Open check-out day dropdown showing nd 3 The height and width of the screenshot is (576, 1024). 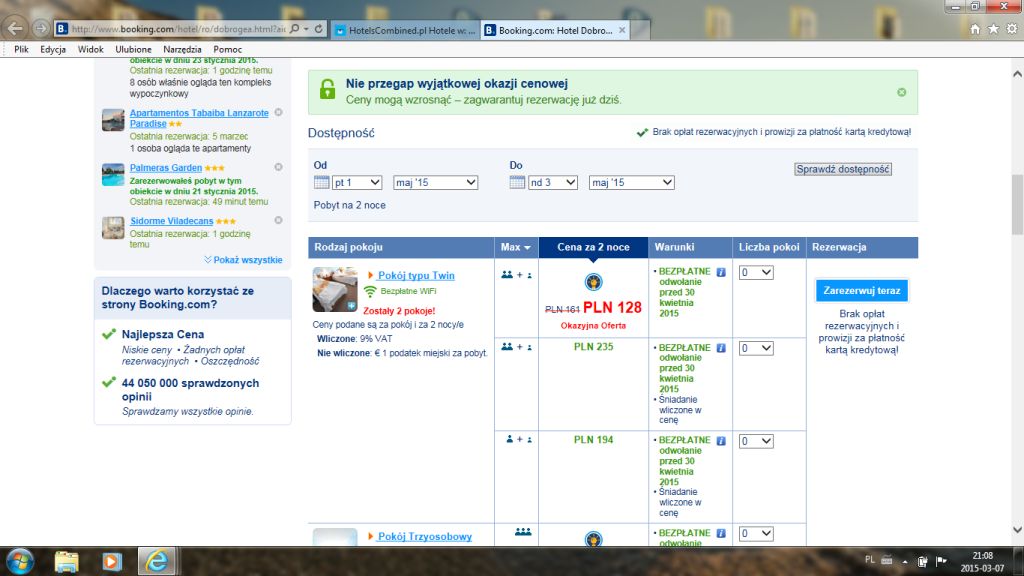pos(552,182)
